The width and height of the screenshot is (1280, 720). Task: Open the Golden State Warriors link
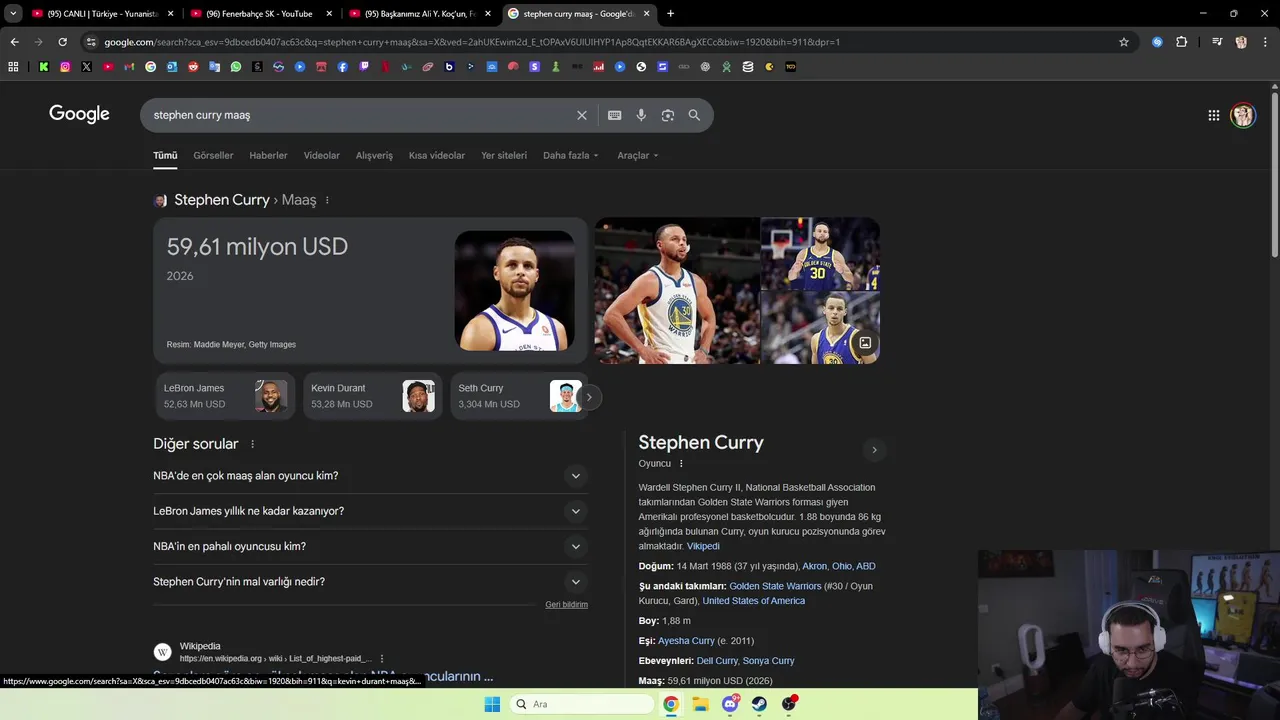pos(775,586)
